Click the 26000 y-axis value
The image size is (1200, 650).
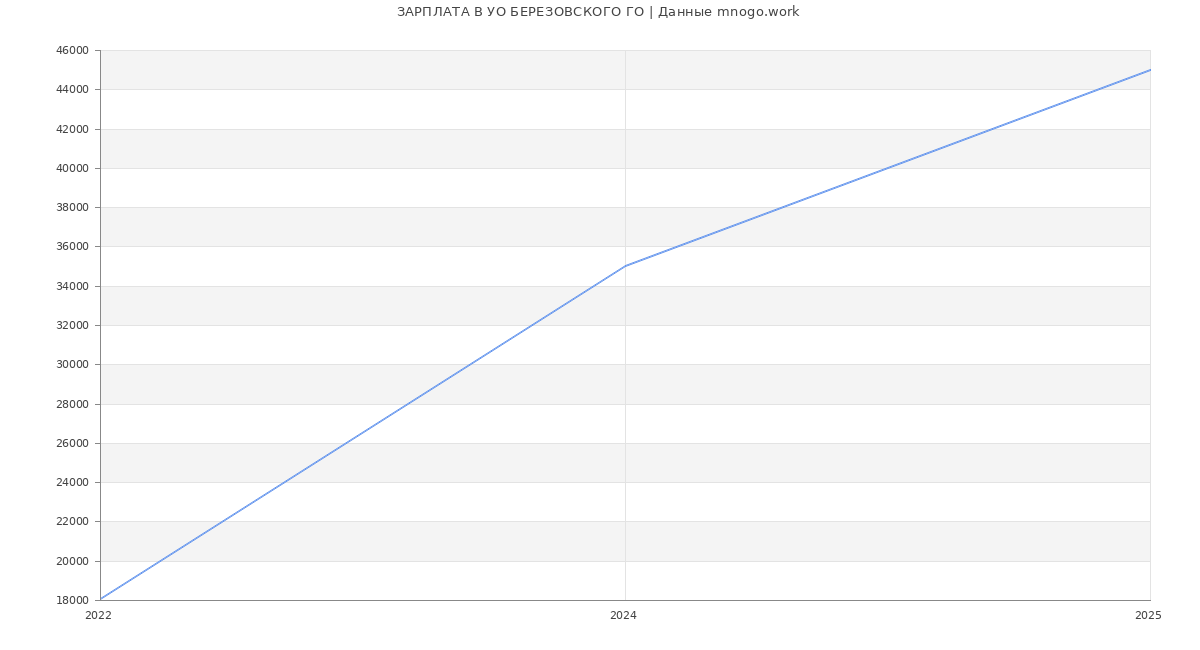72,444
